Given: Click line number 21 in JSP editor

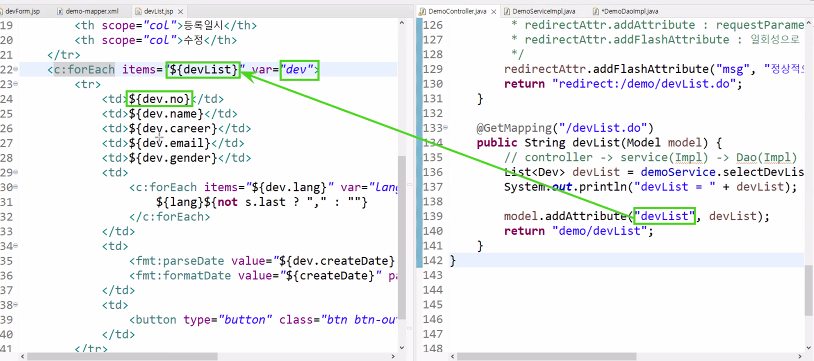Looking at the screenshot, I should pos(6,55).
